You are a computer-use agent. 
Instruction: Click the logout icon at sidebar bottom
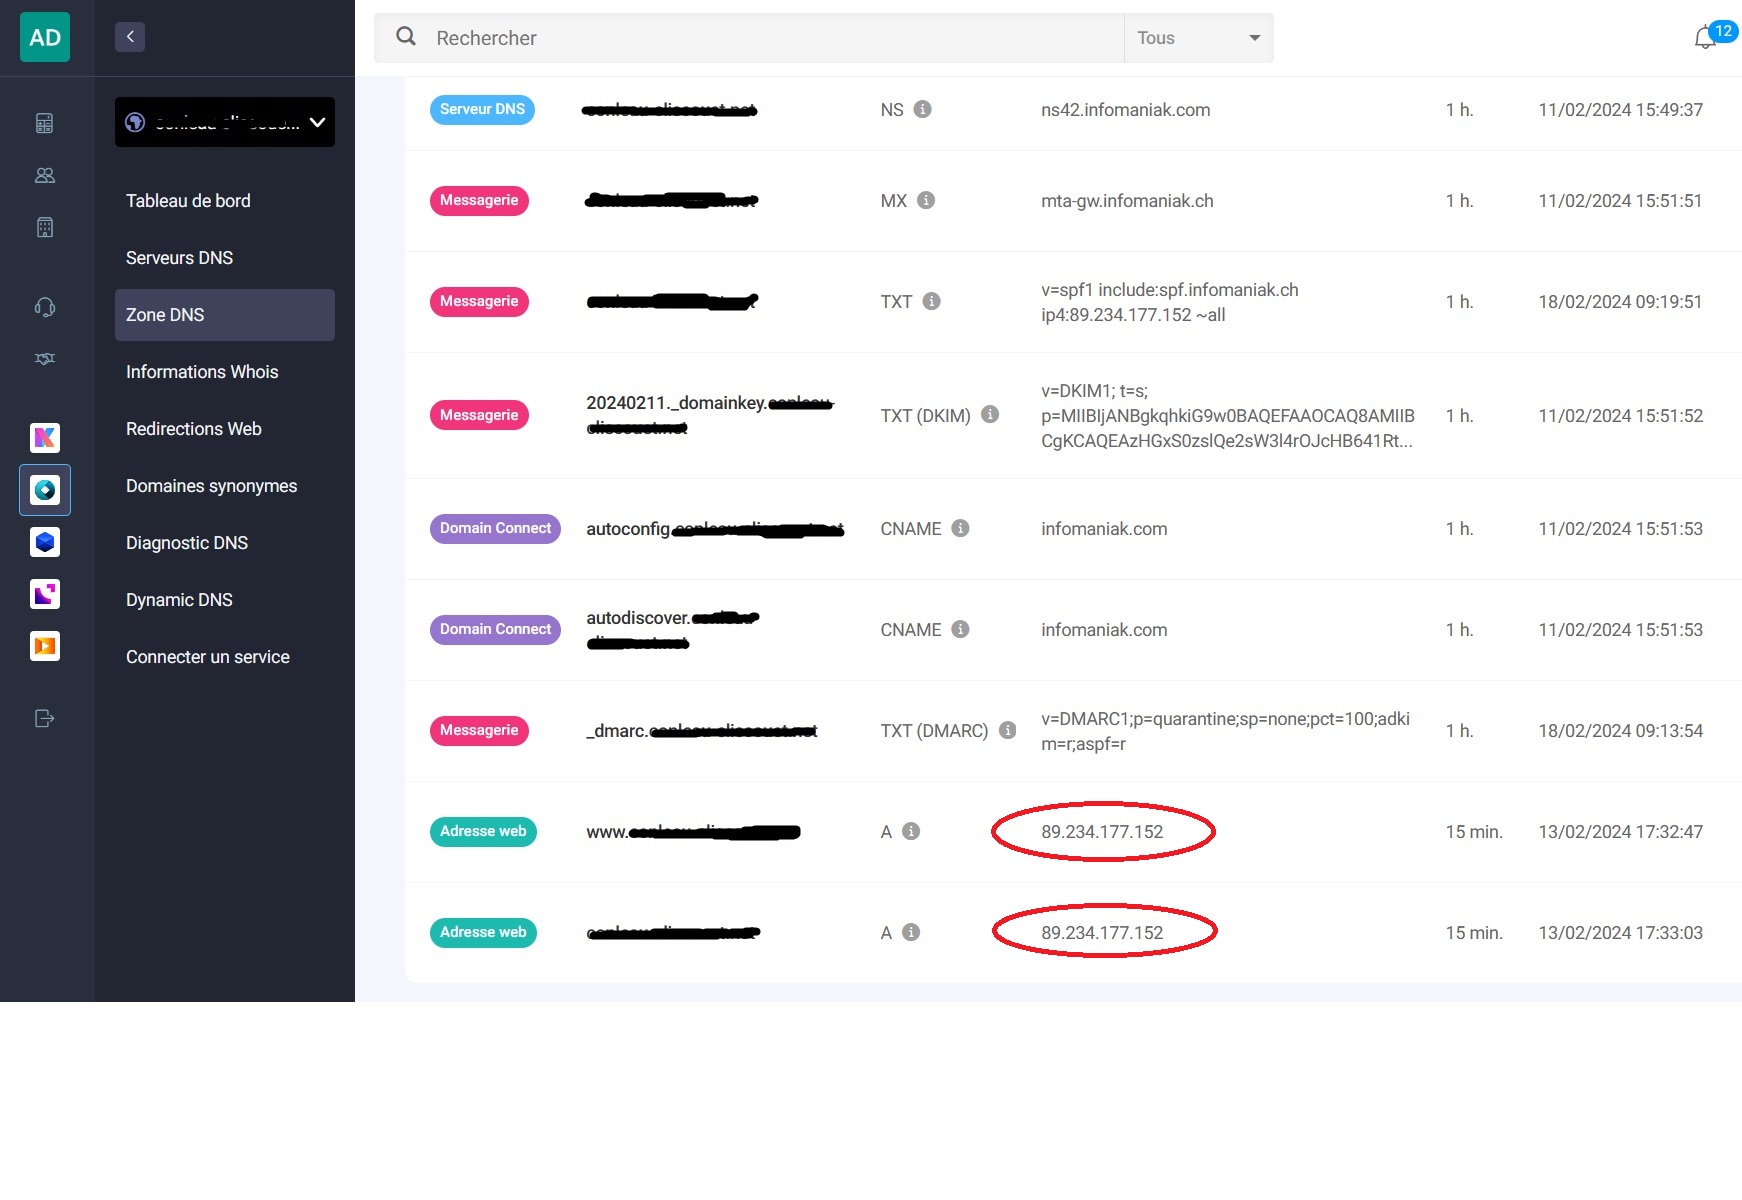(44, 718)
